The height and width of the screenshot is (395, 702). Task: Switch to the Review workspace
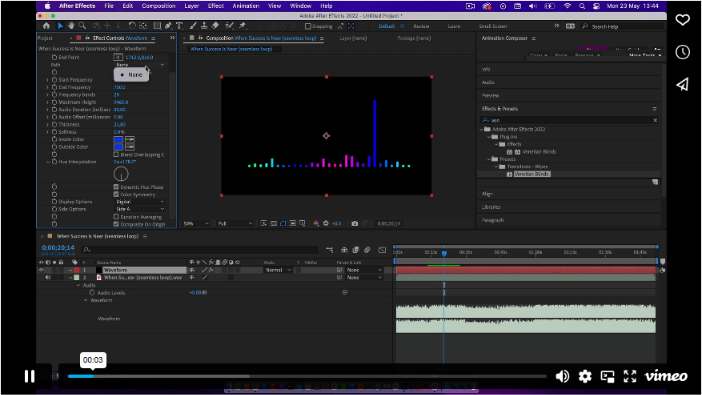[421, 26]
